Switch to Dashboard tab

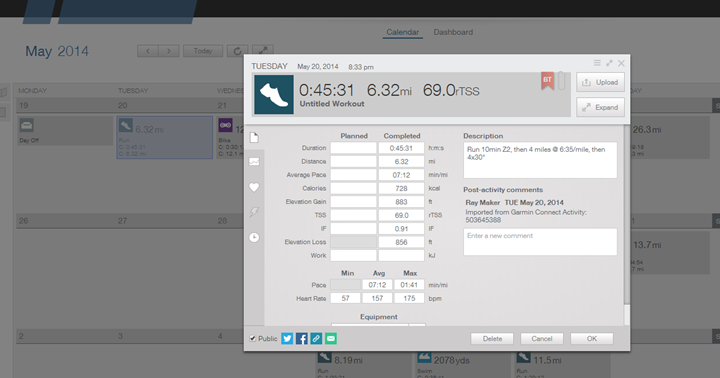[x=453, y=32]
